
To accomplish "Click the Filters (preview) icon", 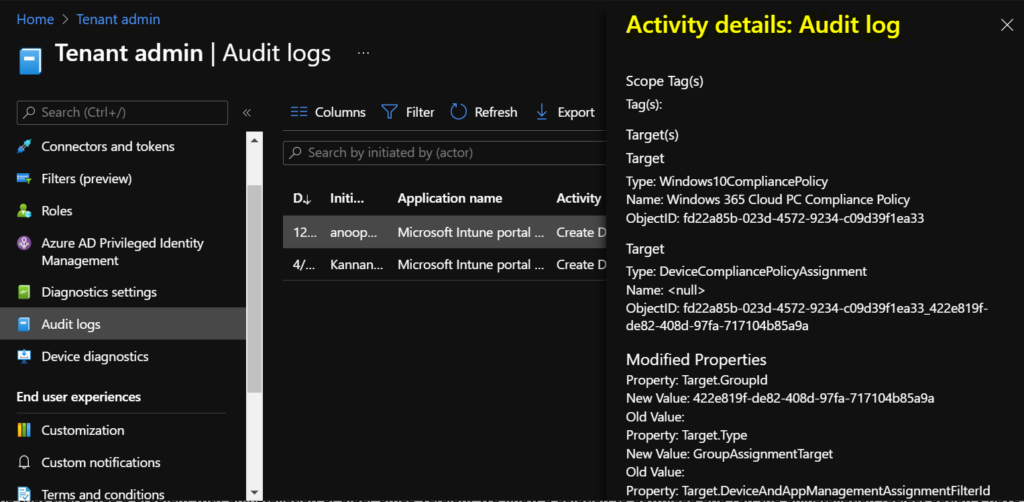I will 24,178.
